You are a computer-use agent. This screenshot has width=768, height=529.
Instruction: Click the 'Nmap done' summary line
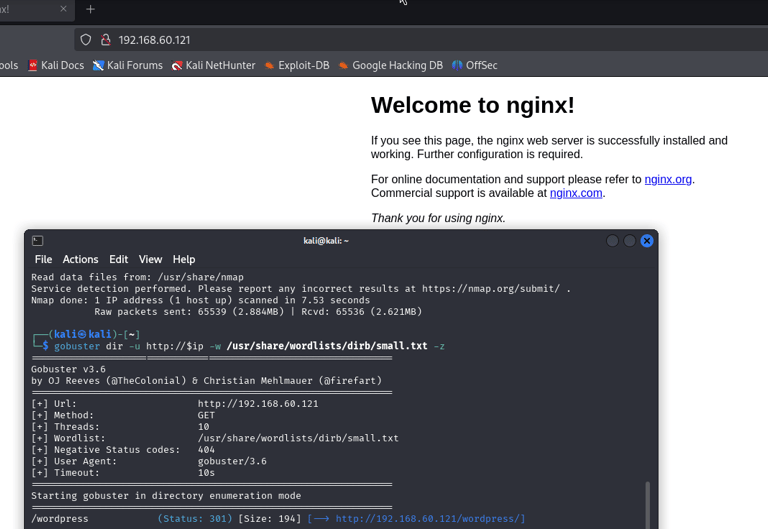pyautogui.click(x=200, y=300)
